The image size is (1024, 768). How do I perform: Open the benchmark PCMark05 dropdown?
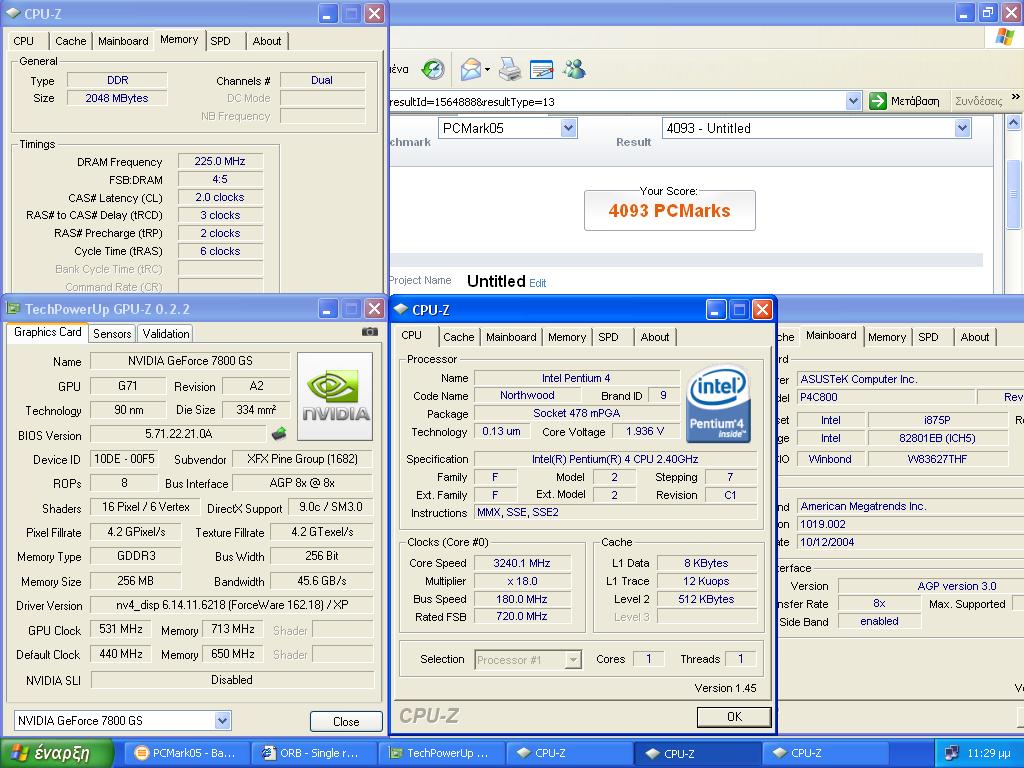click(568, 128)
